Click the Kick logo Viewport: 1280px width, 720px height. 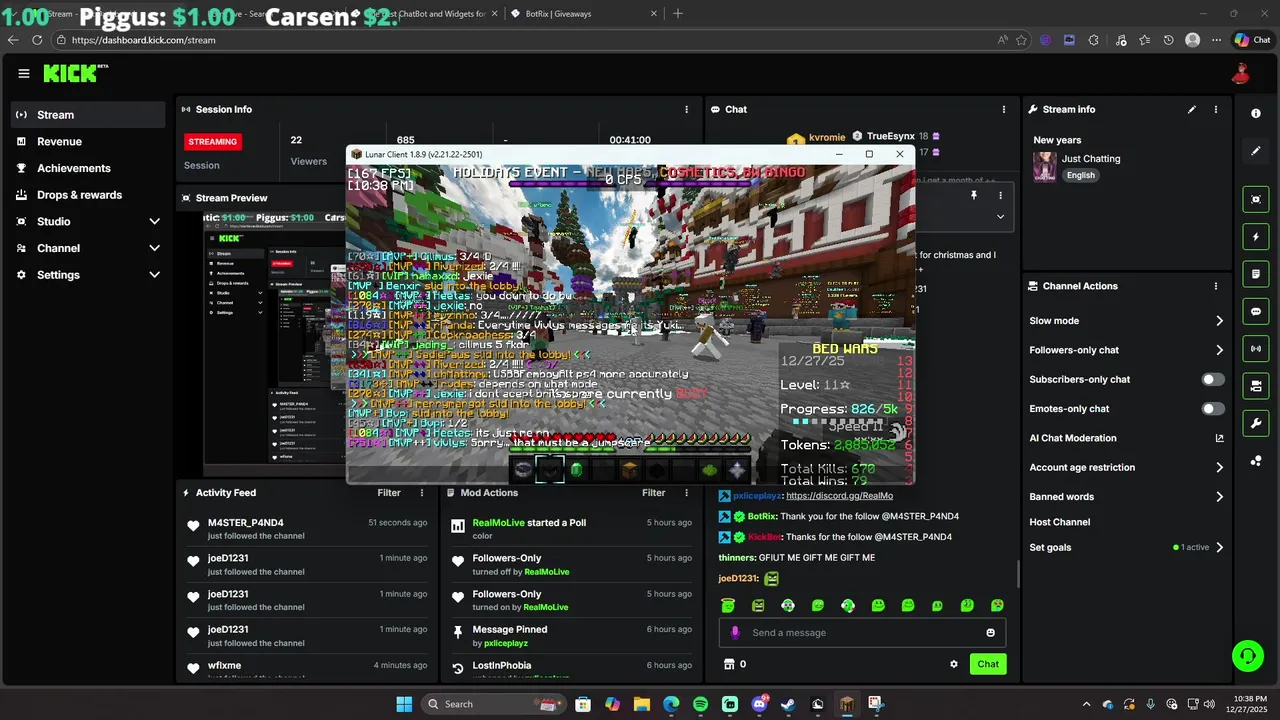[76, 73]
